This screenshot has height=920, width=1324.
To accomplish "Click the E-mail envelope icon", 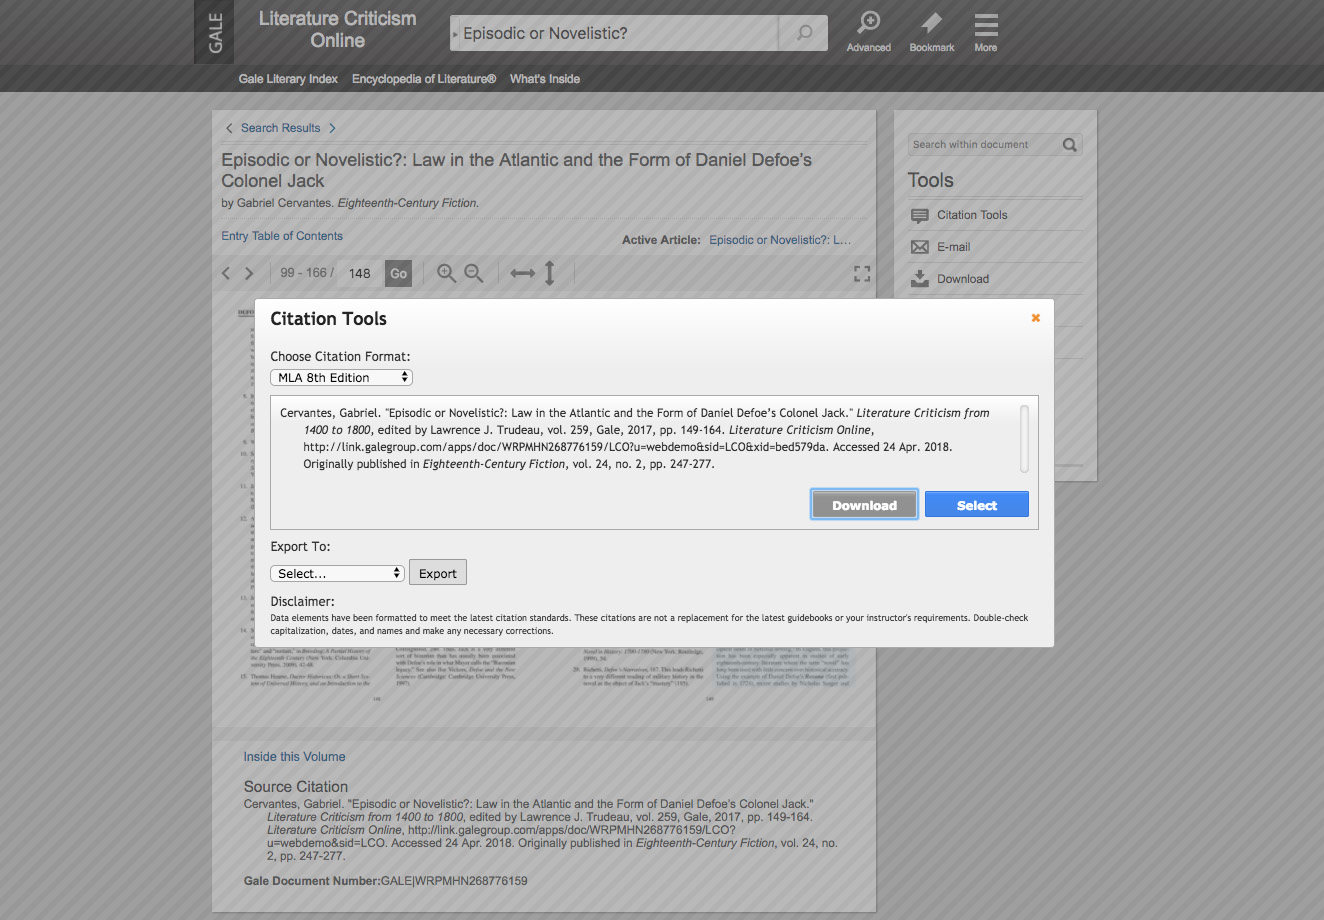I will 920,247.
